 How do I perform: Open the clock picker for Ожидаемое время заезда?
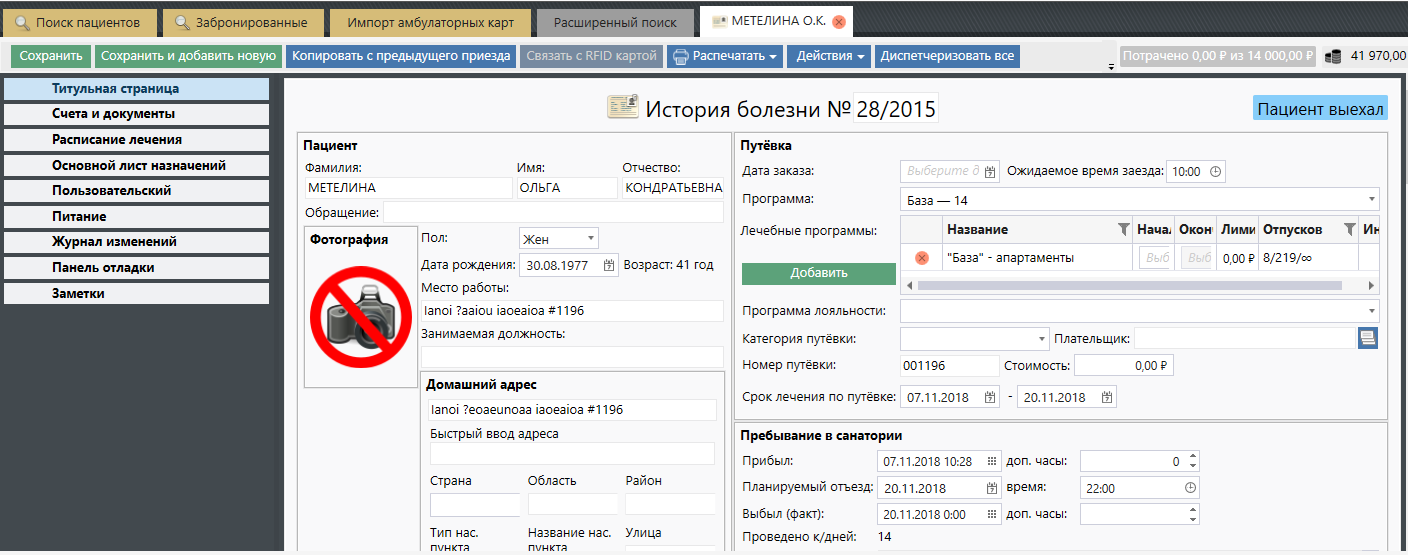(1216, 172)
